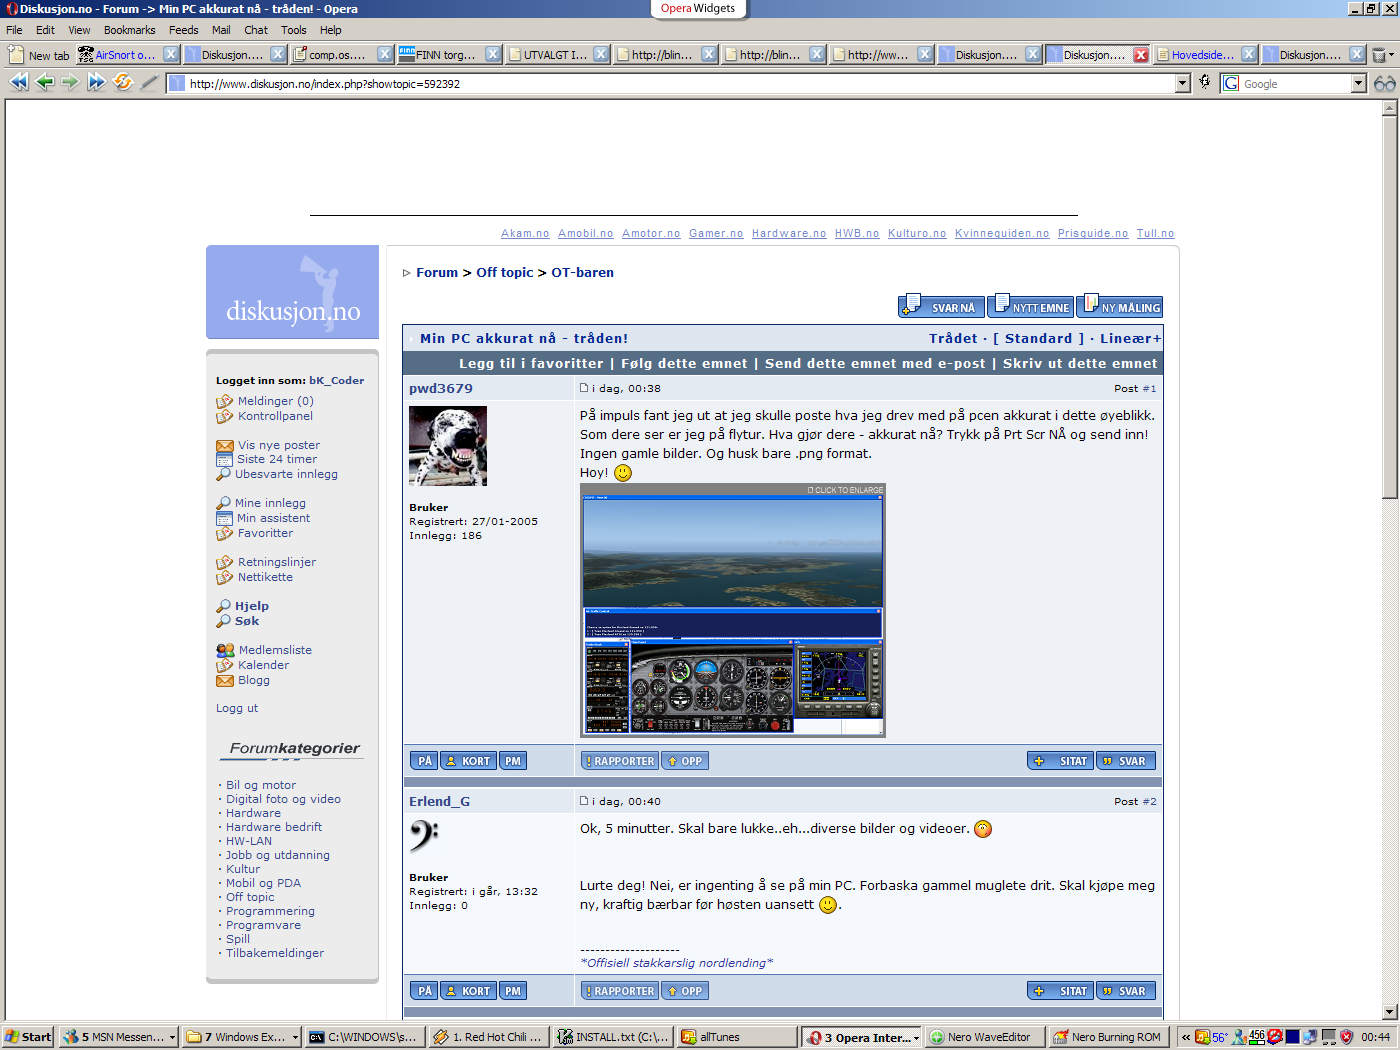Click 'Legg til i favoritter' link
The height and width of the screenshot is (1050, 1400).
[531, 363]
